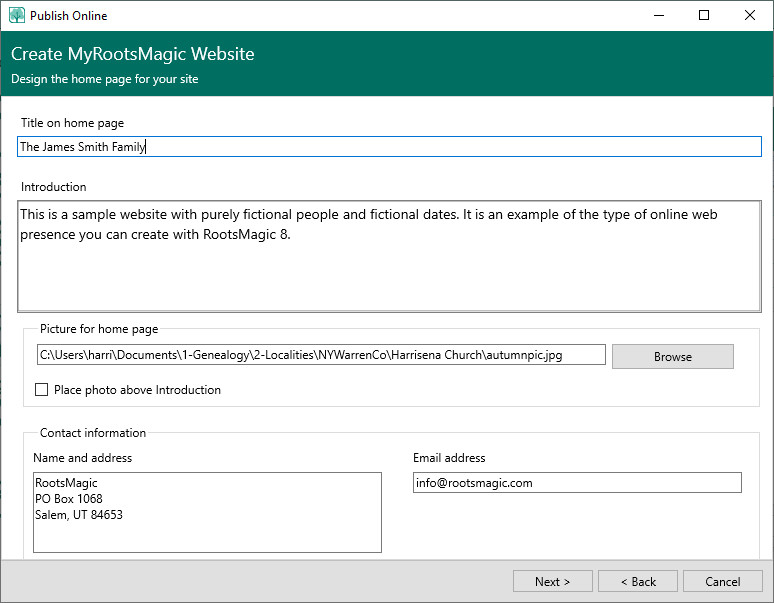Select the picture file path field
Viewport: 774px width, 603px height.
(x=320, y=355)
